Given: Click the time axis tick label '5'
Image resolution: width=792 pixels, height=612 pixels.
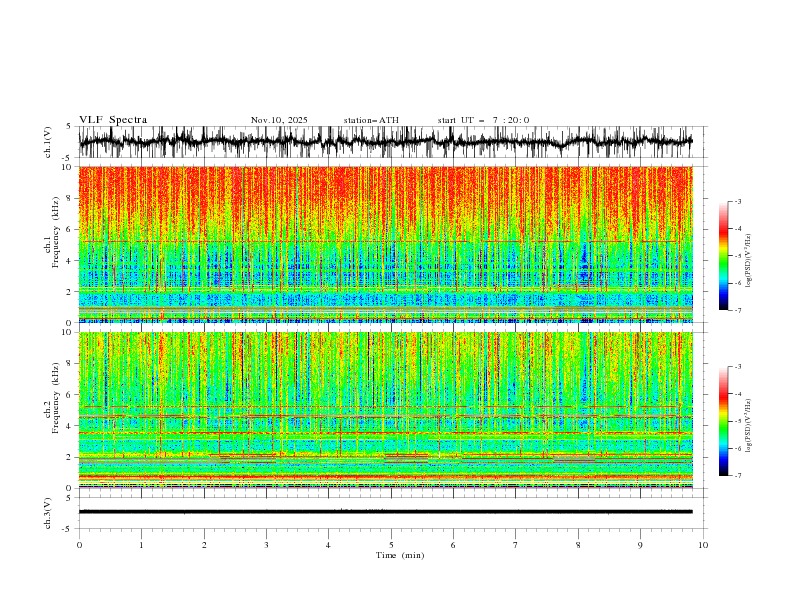Looking at the screenshot, I should point(391,545).
